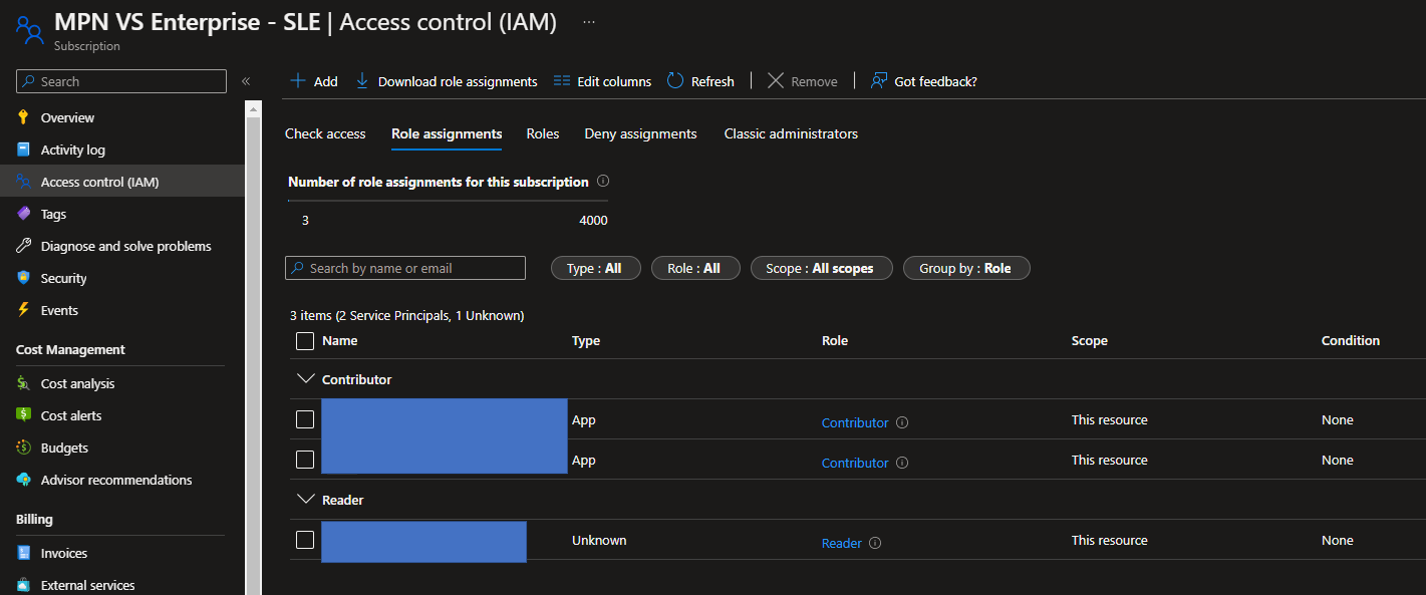
Task: Click the Events lightning bolt icon
Action: click(x=24, y=310)
